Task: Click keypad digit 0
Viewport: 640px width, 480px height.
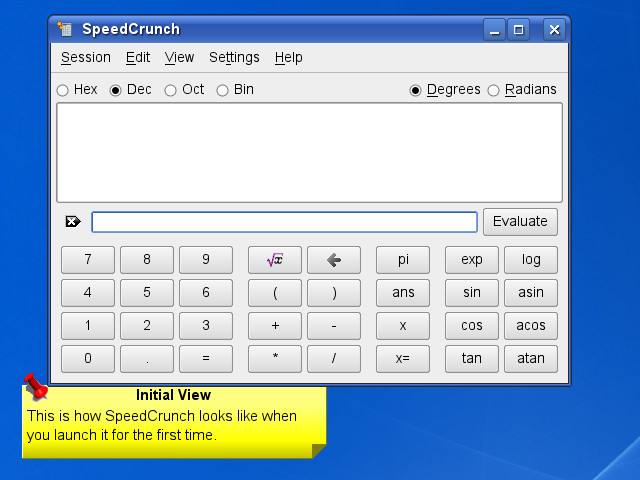Action: 88,359
